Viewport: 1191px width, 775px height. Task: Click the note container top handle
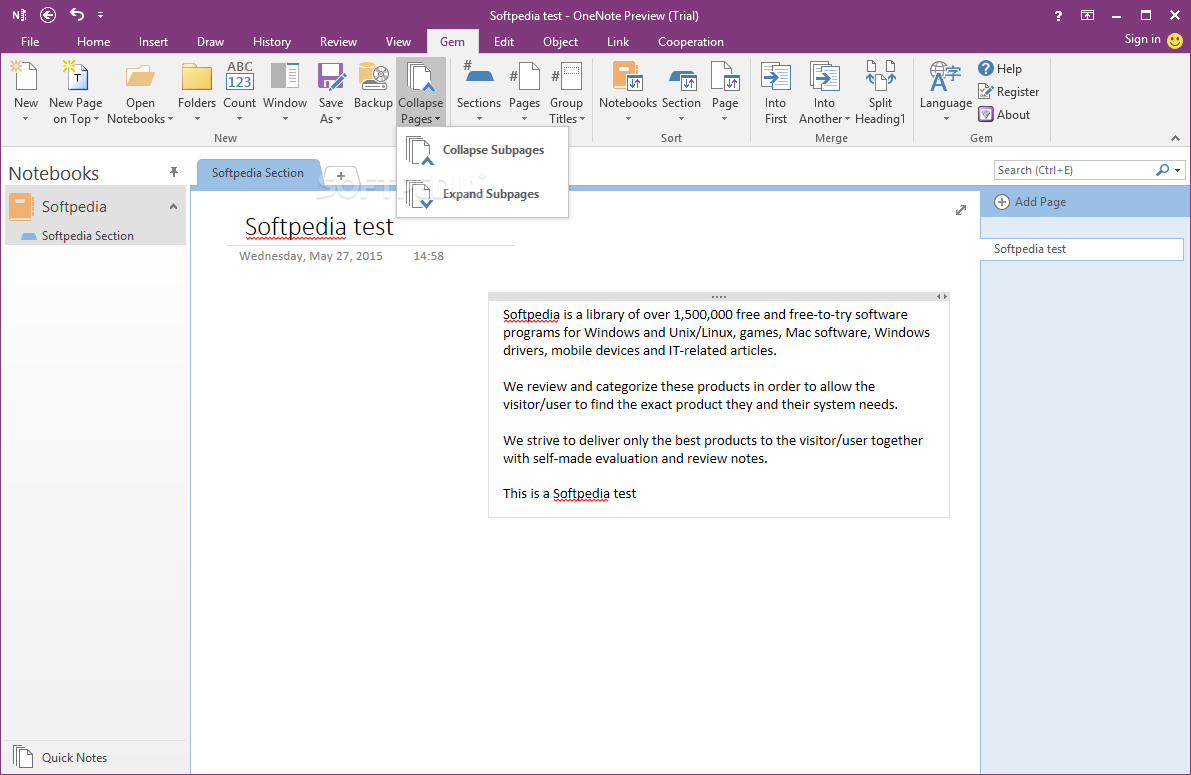719,297
